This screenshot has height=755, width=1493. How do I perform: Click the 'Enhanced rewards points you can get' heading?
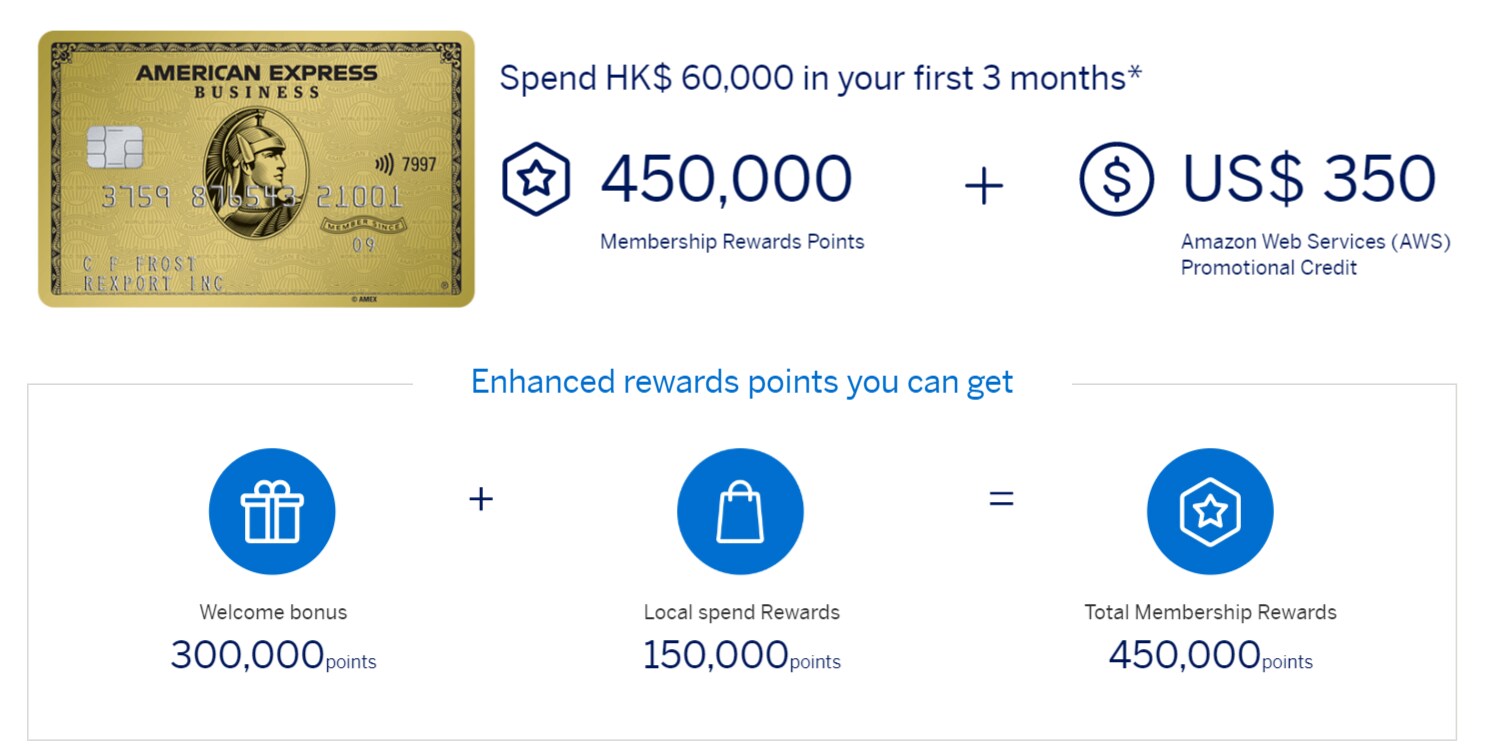coord(742,382)
